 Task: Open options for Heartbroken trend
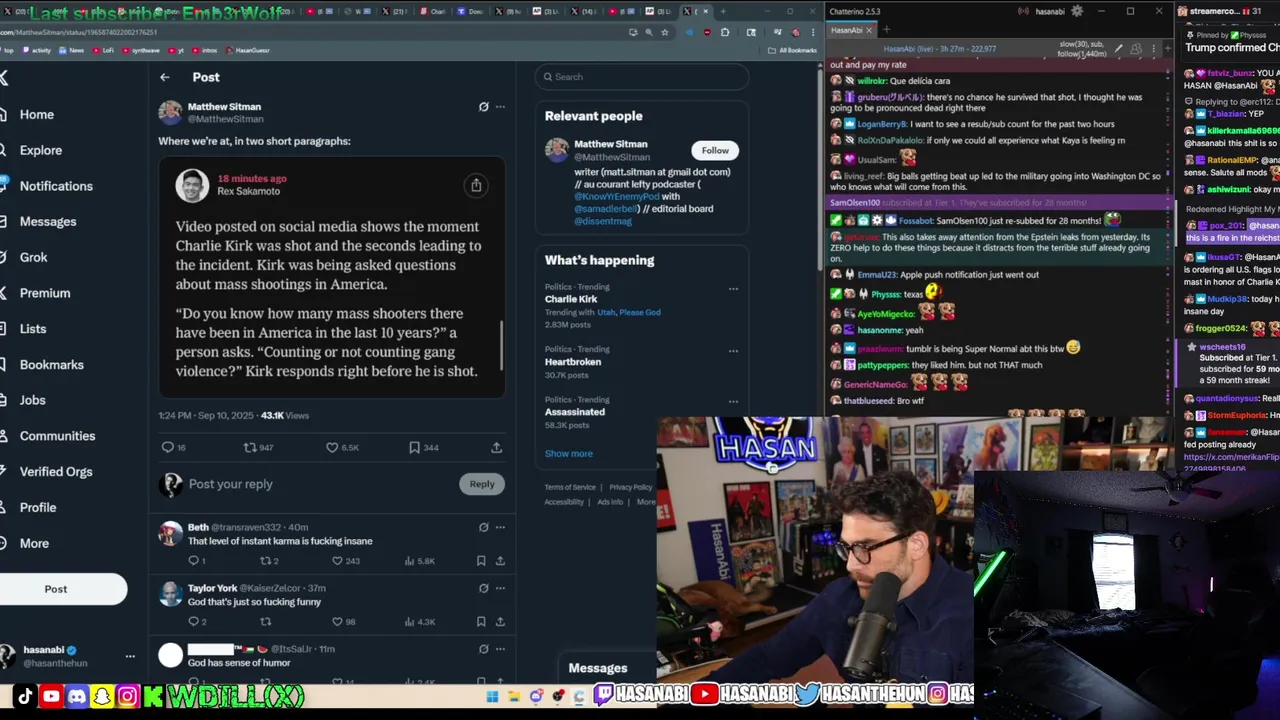tap(733, 351)
